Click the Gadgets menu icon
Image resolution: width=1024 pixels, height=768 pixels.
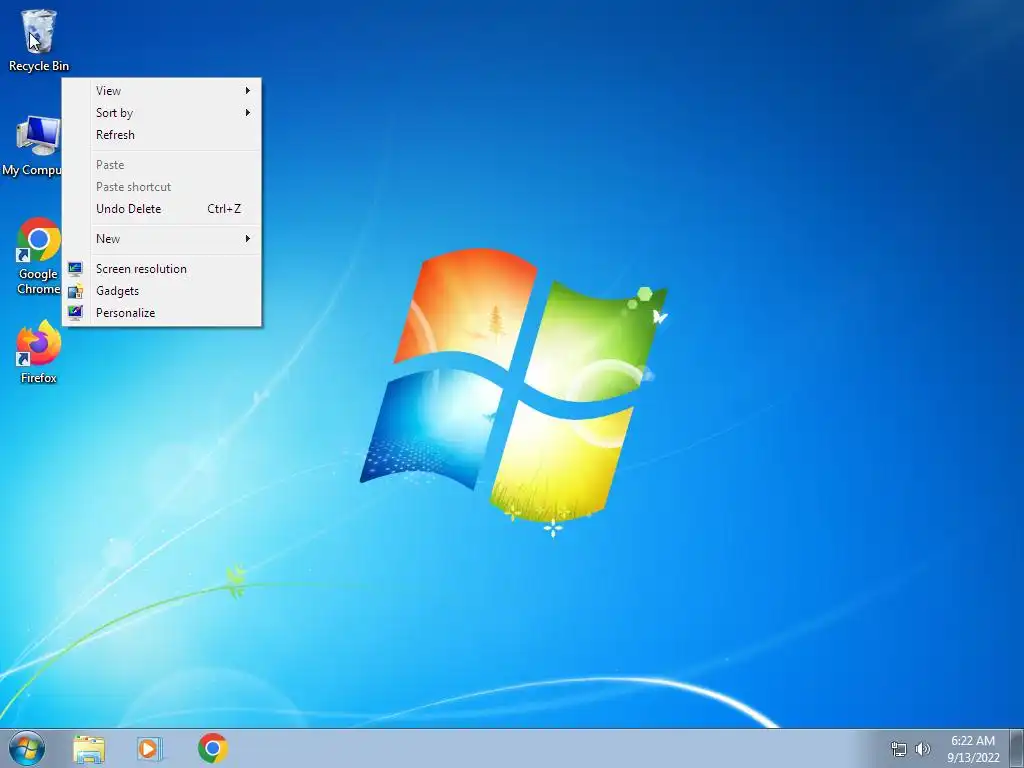(76, 291)
